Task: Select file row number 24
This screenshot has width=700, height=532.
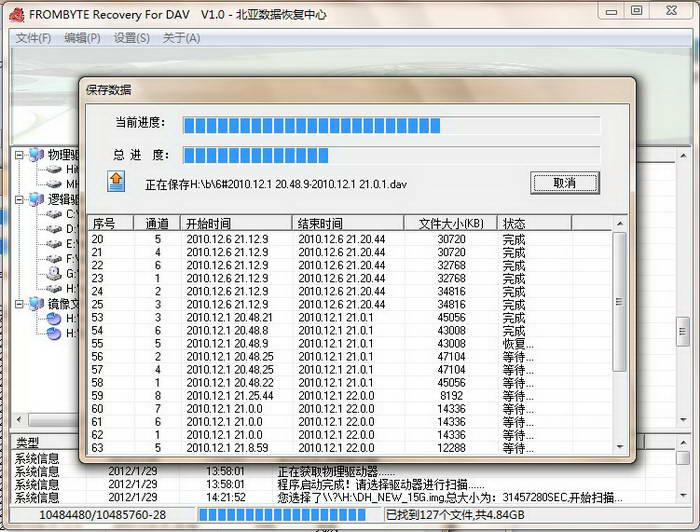Action: (x=350, y=291)
